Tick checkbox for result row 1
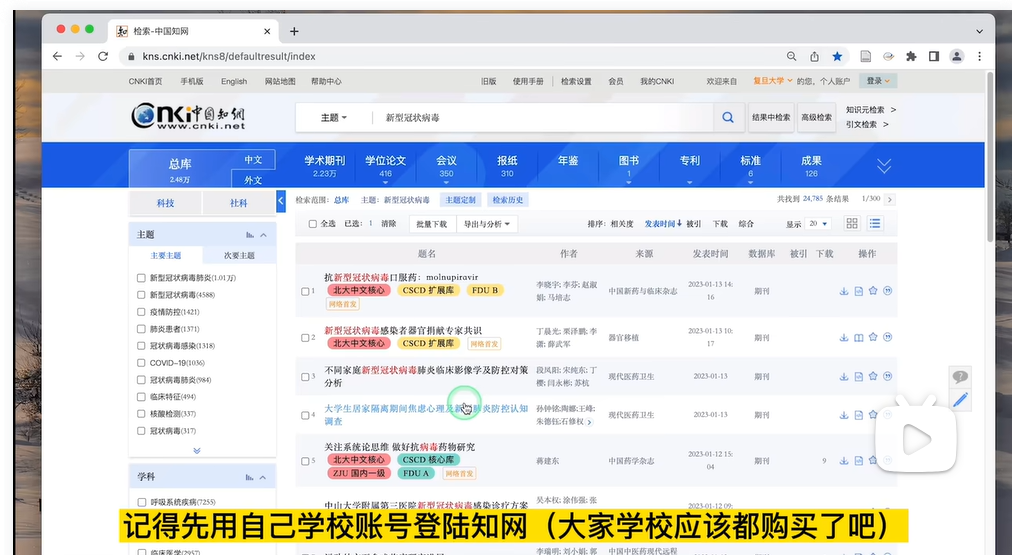Image resolution: width=1012 pixels, height=555 pixels. (305, 291)
